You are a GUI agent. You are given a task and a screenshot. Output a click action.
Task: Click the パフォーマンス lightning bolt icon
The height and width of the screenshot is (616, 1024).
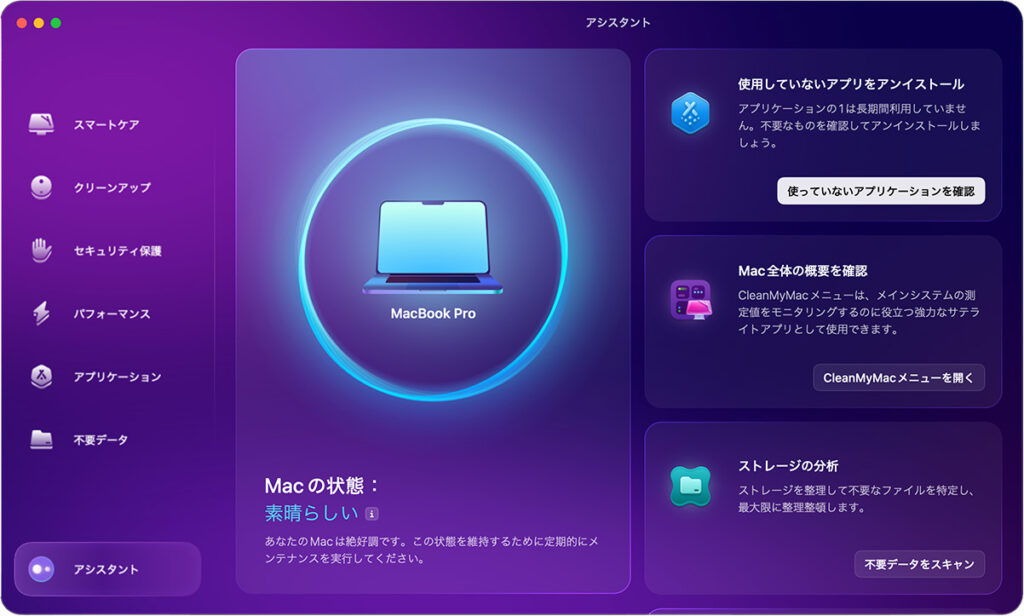(x=41, y=314)
